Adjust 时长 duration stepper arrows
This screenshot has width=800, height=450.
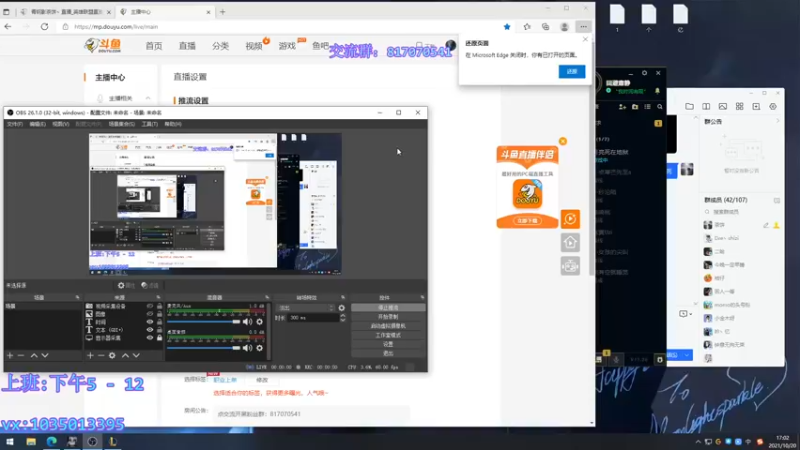pos(342,317)
